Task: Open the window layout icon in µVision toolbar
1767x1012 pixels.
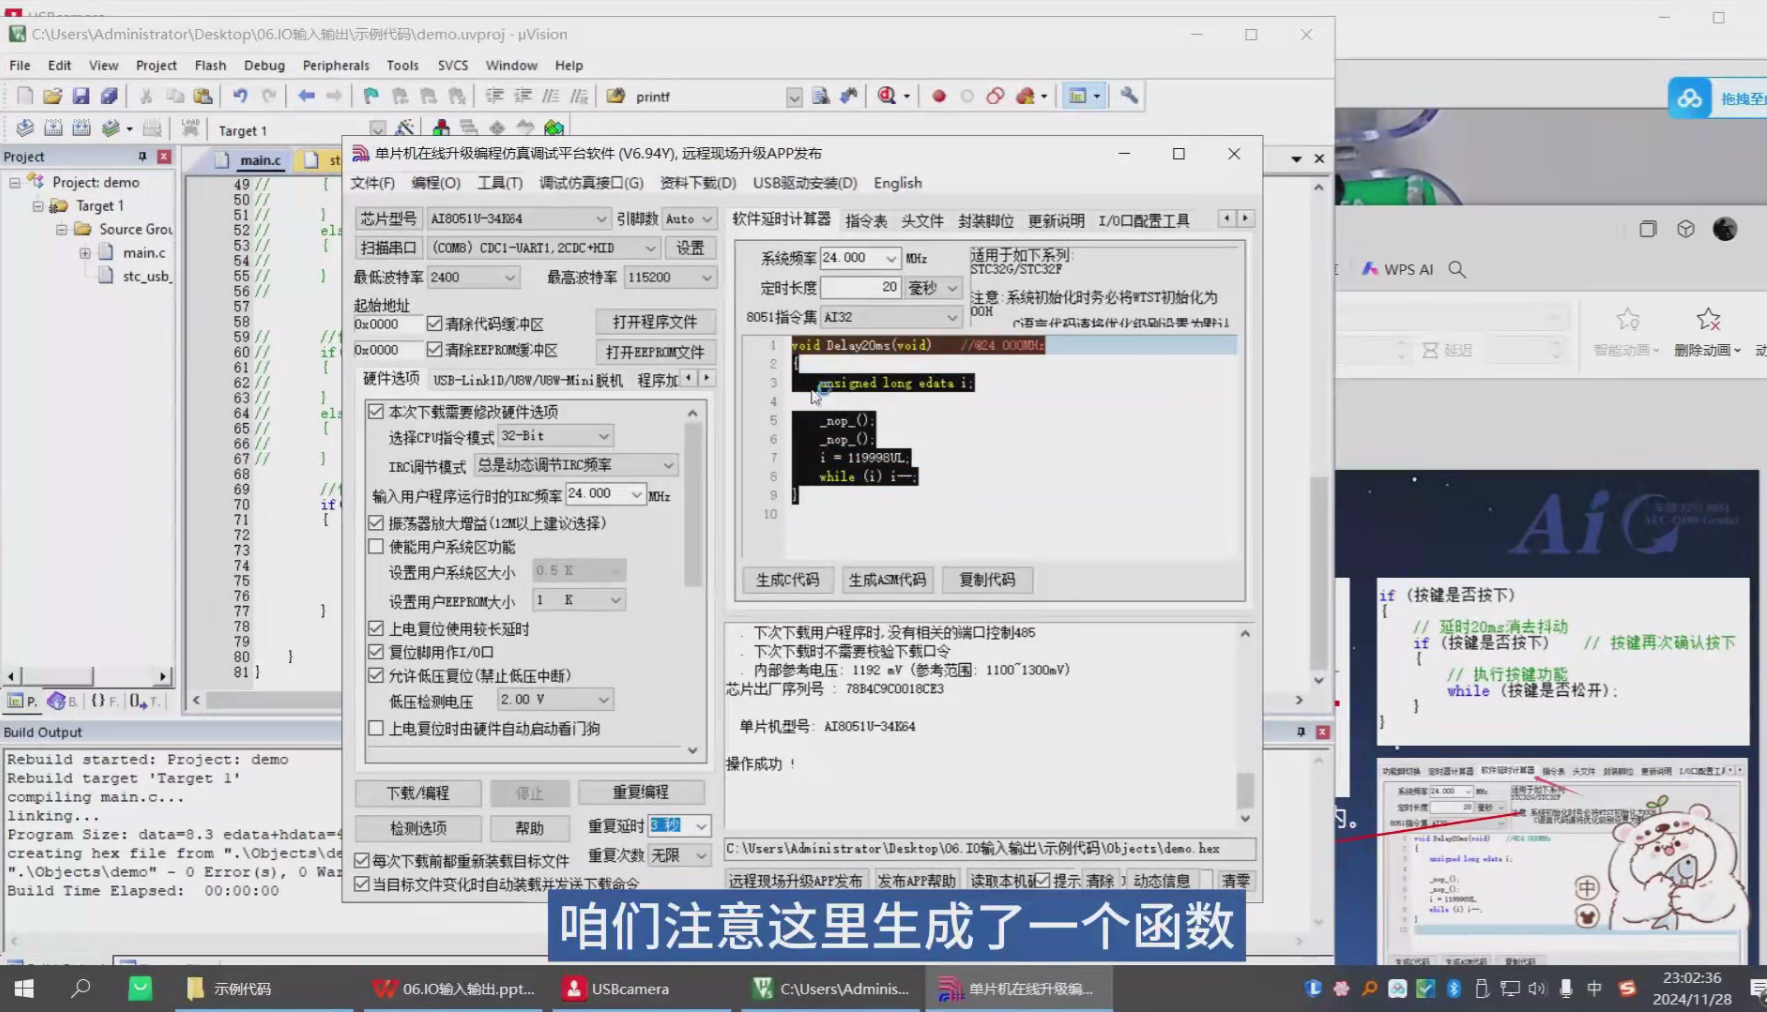Action: point(1078,96)
